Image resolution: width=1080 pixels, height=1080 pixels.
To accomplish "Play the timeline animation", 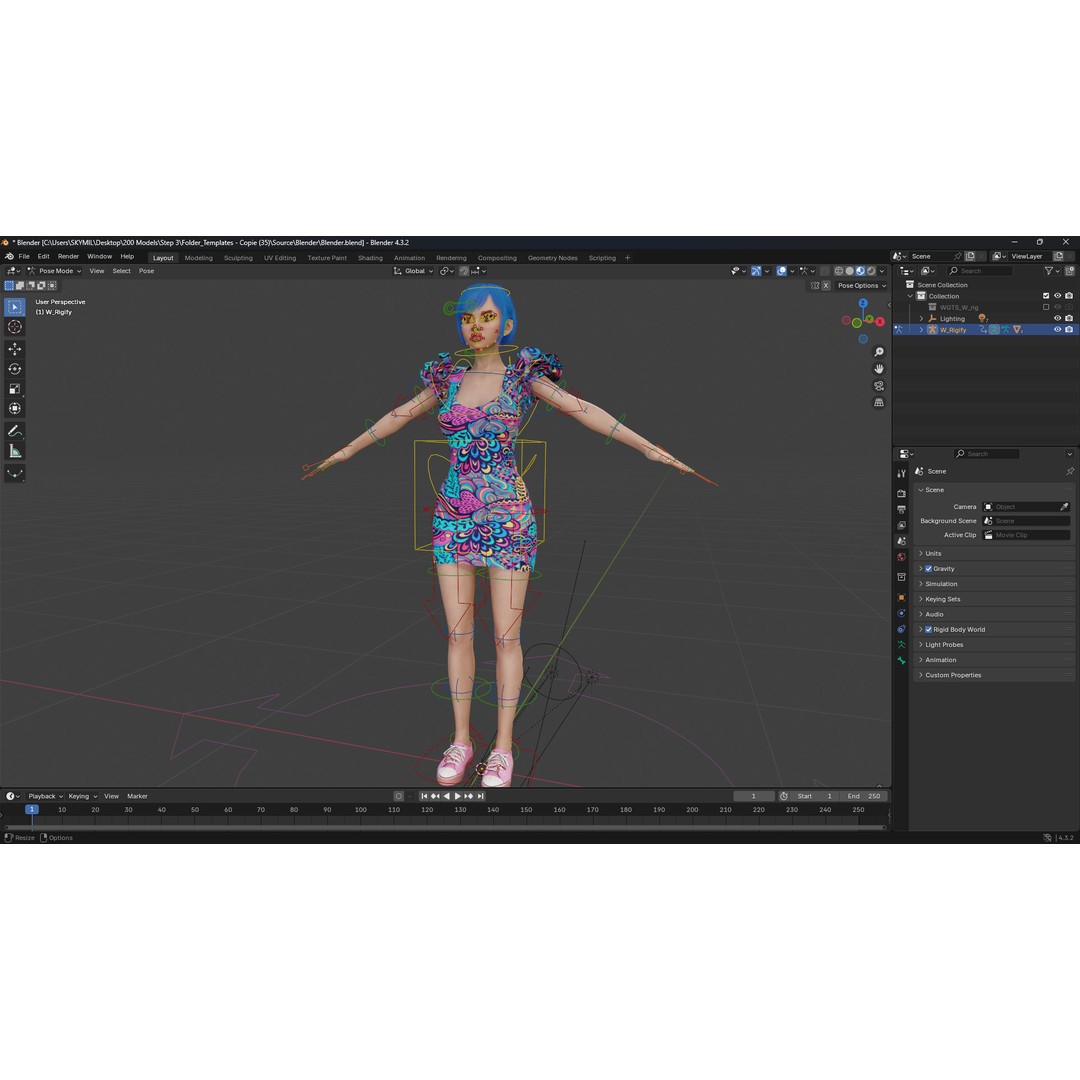I will pos(457,796).
